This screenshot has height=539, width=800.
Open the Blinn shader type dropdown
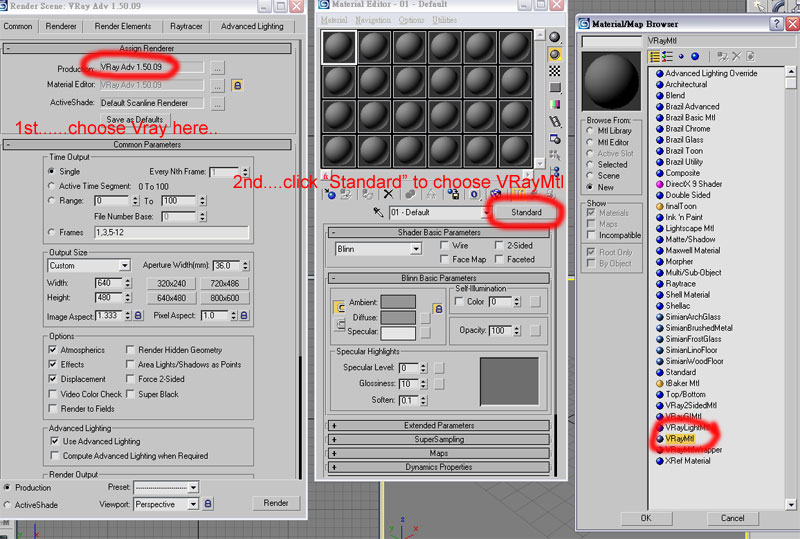click(x=416, y=249)
